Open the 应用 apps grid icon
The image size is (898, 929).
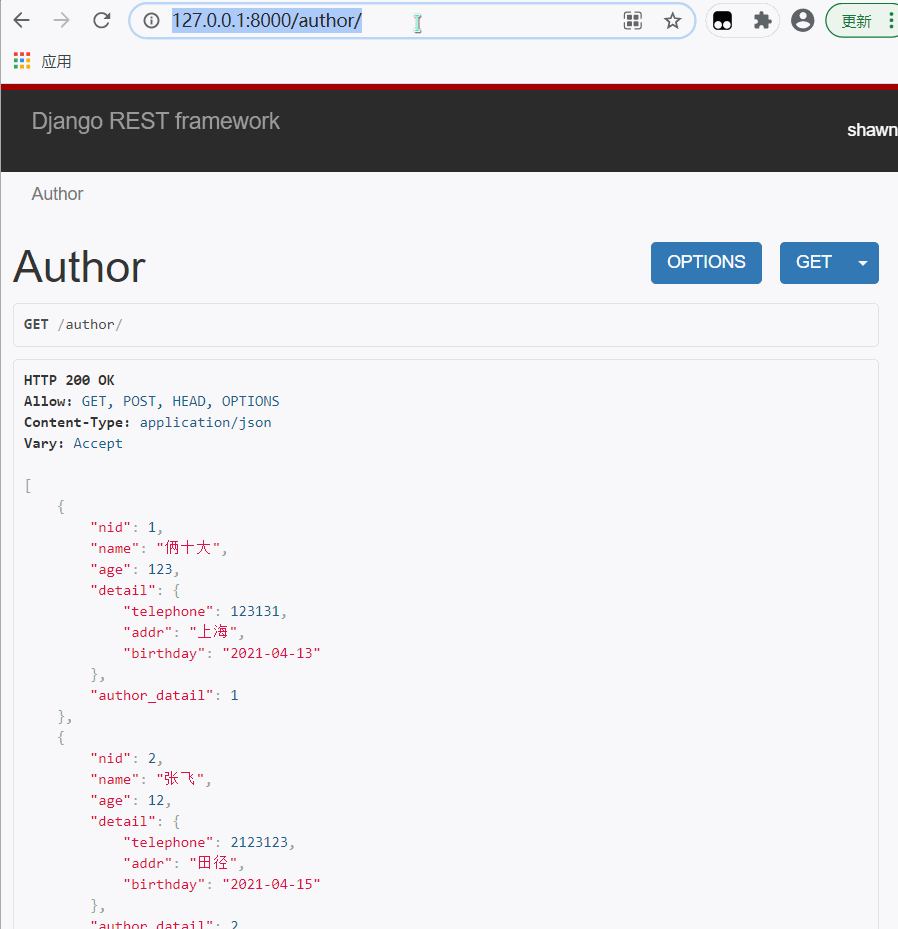[x=22, y=60]
